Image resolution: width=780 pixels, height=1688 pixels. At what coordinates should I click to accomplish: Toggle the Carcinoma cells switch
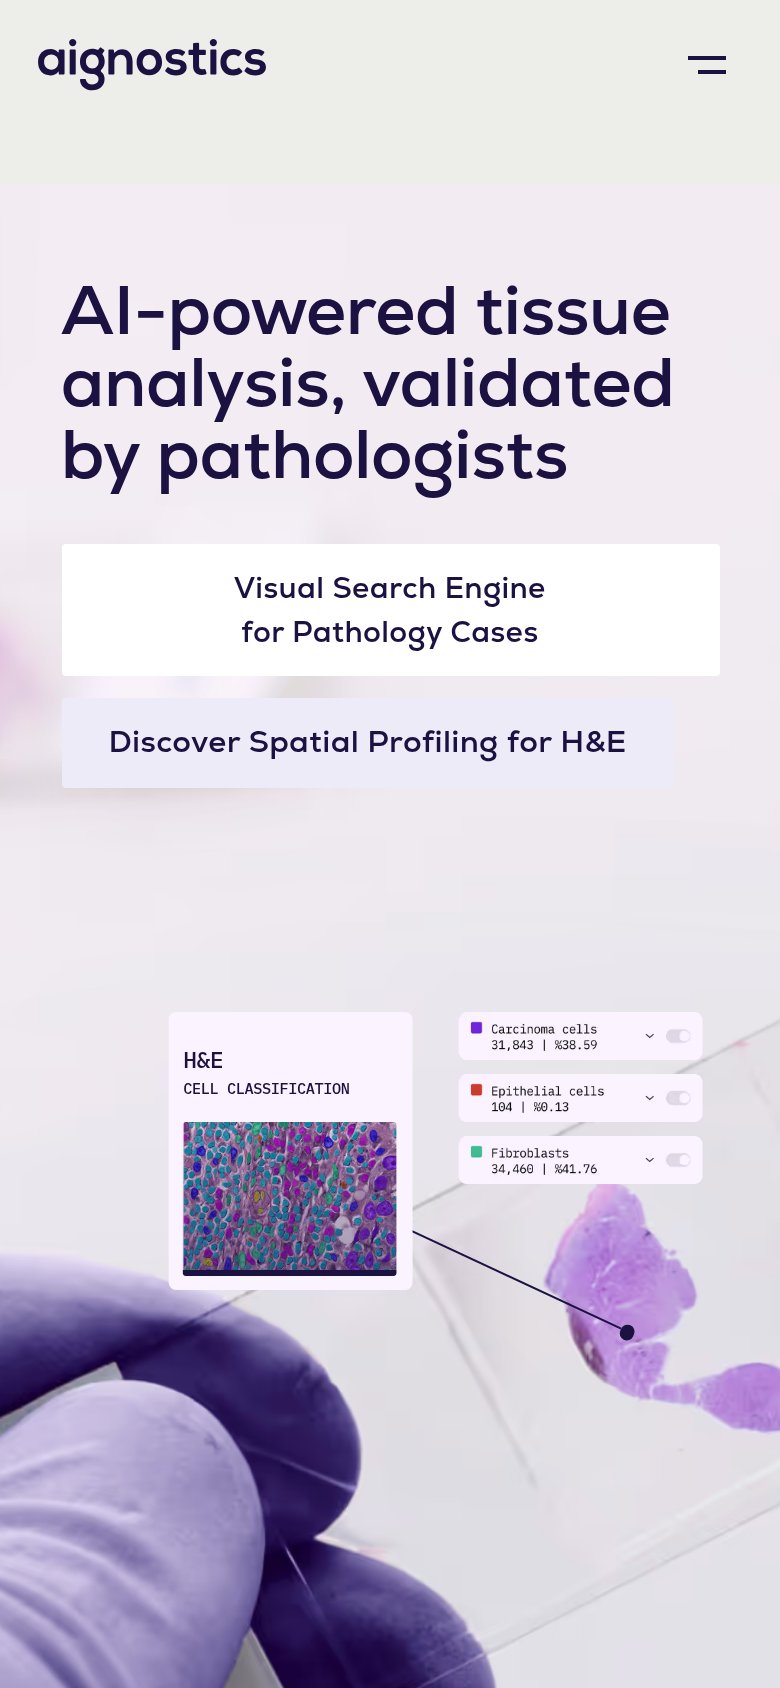point(678,1036)
